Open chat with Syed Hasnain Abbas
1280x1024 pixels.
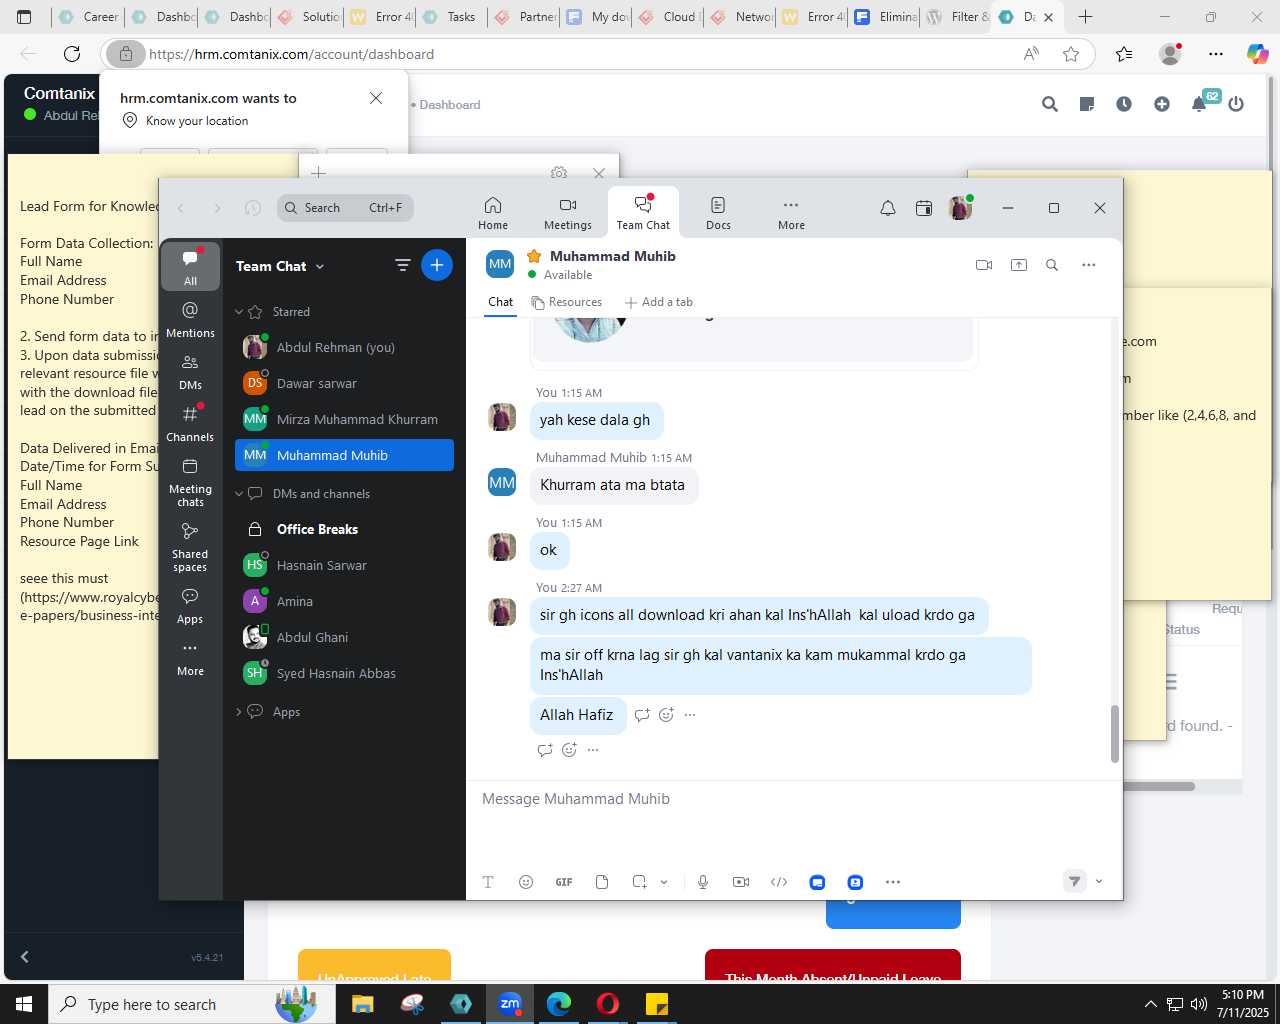(344, 673)
